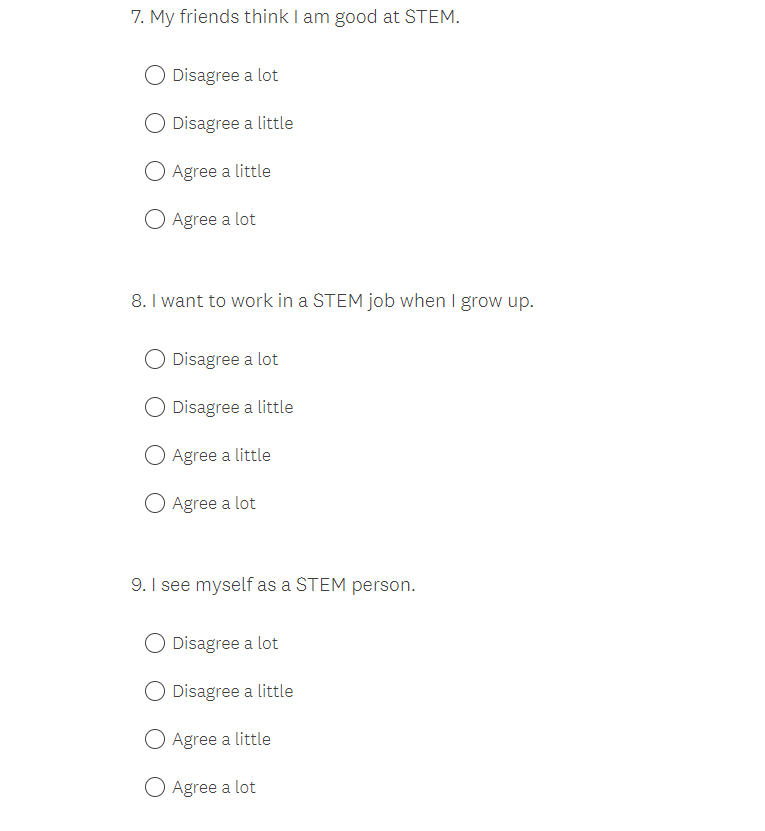Screen dimensions: 765x831
Task: Click the 'Agree a little' label text in question 8
Action: pos(221,455)
